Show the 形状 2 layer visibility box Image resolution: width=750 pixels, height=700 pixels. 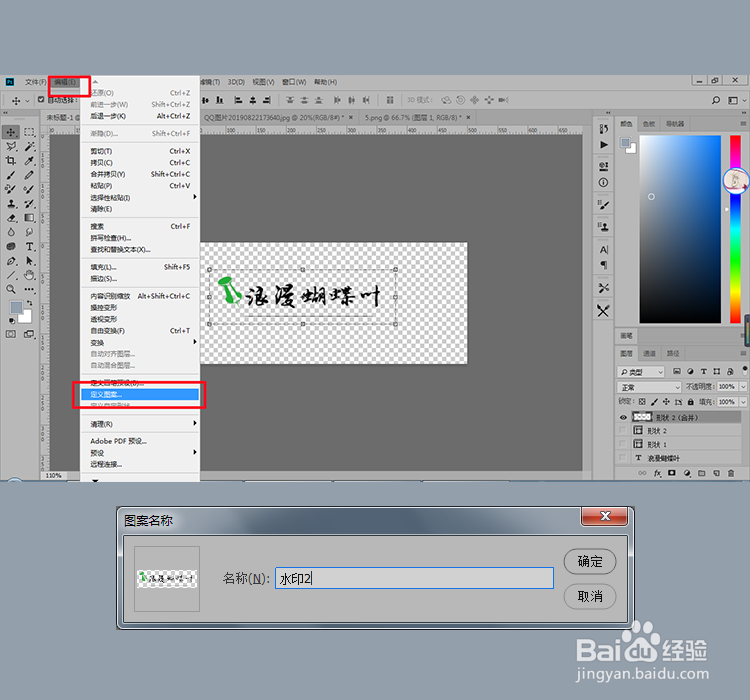(623, 431)
